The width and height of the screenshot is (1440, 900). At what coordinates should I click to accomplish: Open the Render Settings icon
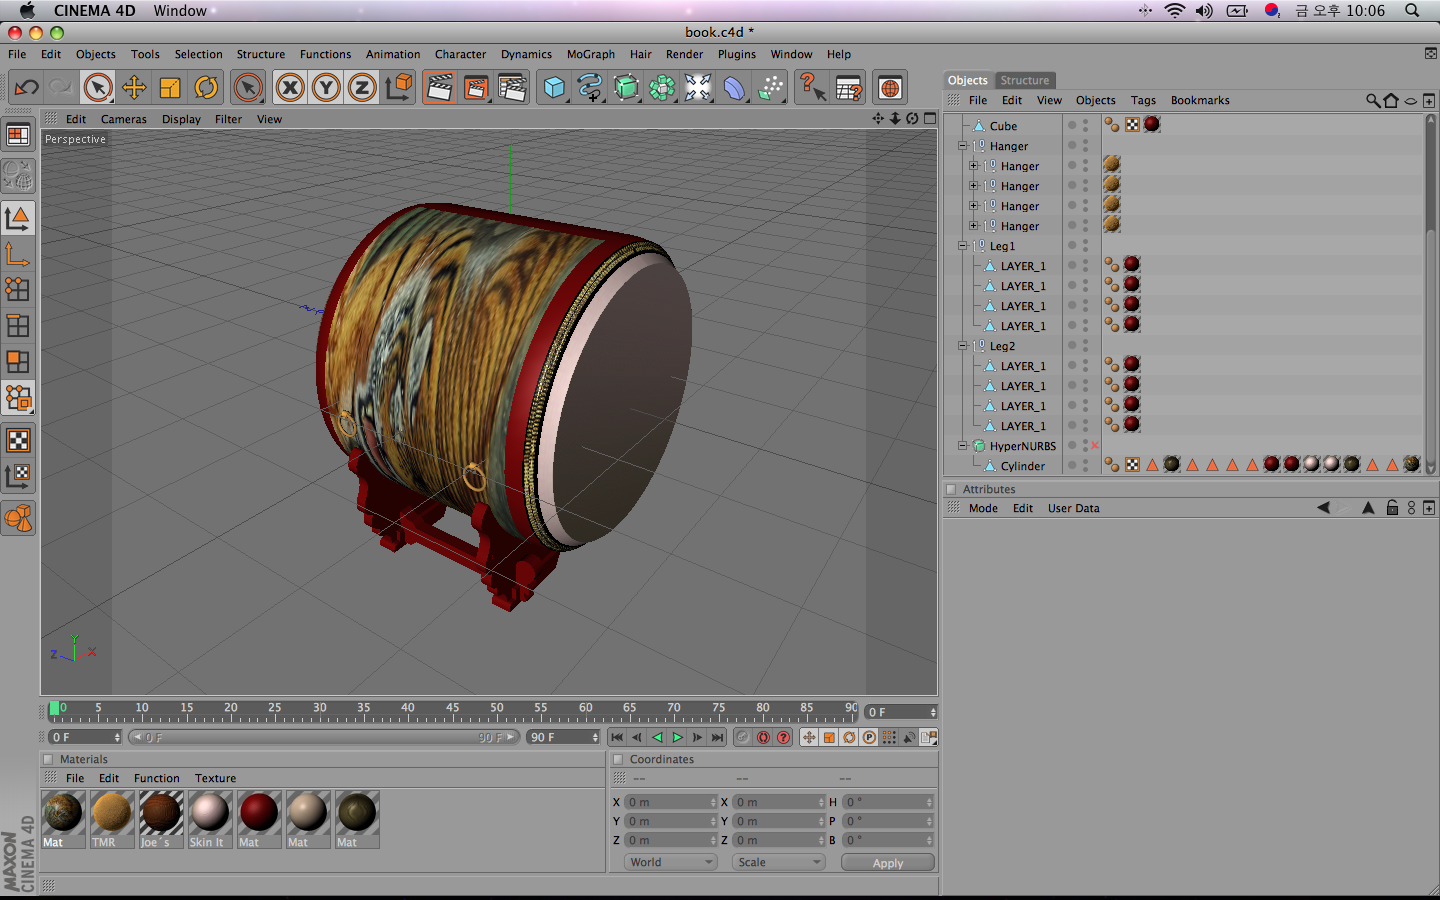512,88
